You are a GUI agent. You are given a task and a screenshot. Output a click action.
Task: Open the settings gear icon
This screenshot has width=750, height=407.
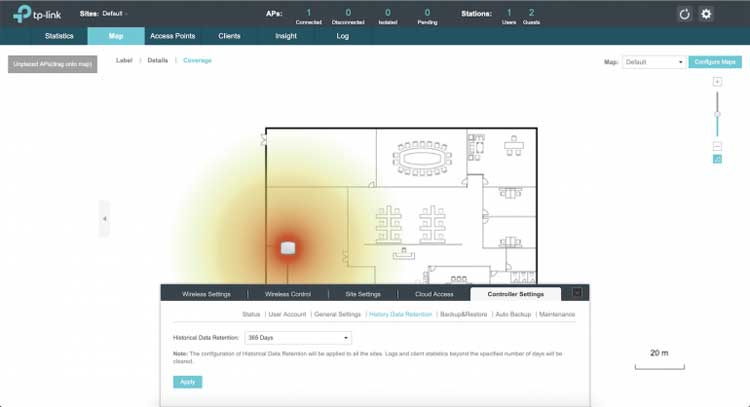tap(706, 14)
